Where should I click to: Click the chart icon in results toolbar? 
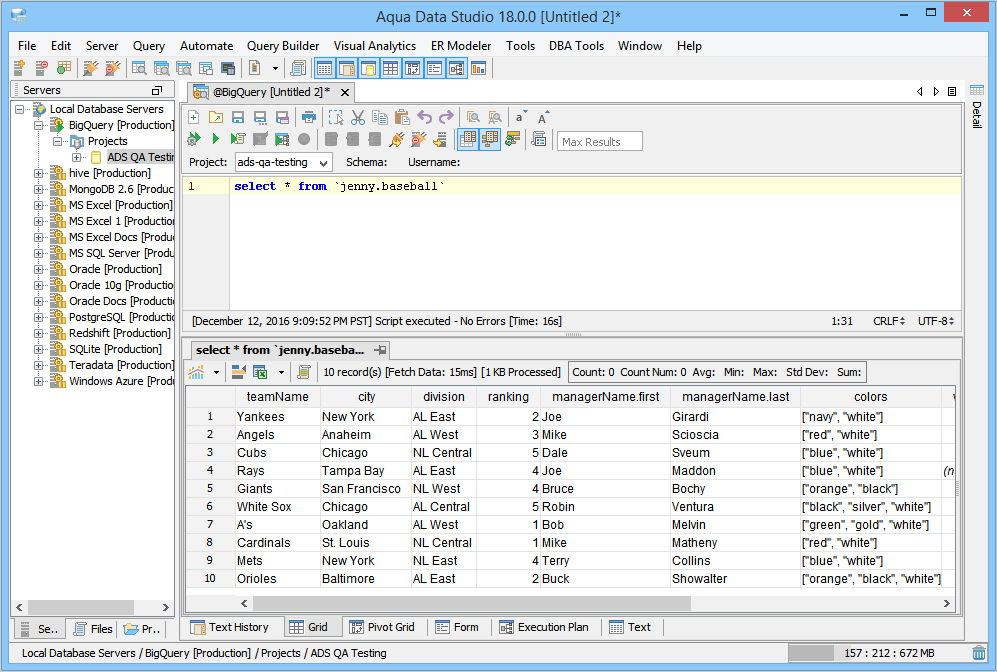coord(196,372)
